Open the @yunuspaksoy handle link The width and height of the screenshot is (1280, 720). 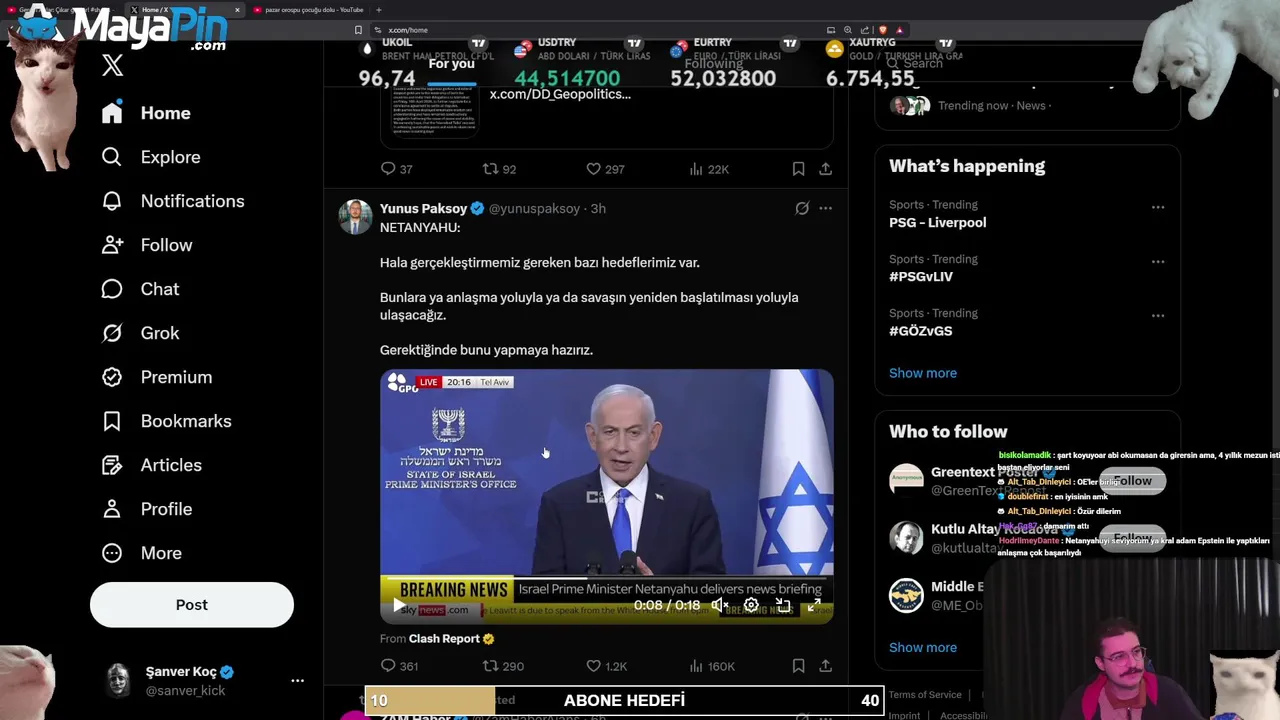pyautogui.click(x=534, y=208)
